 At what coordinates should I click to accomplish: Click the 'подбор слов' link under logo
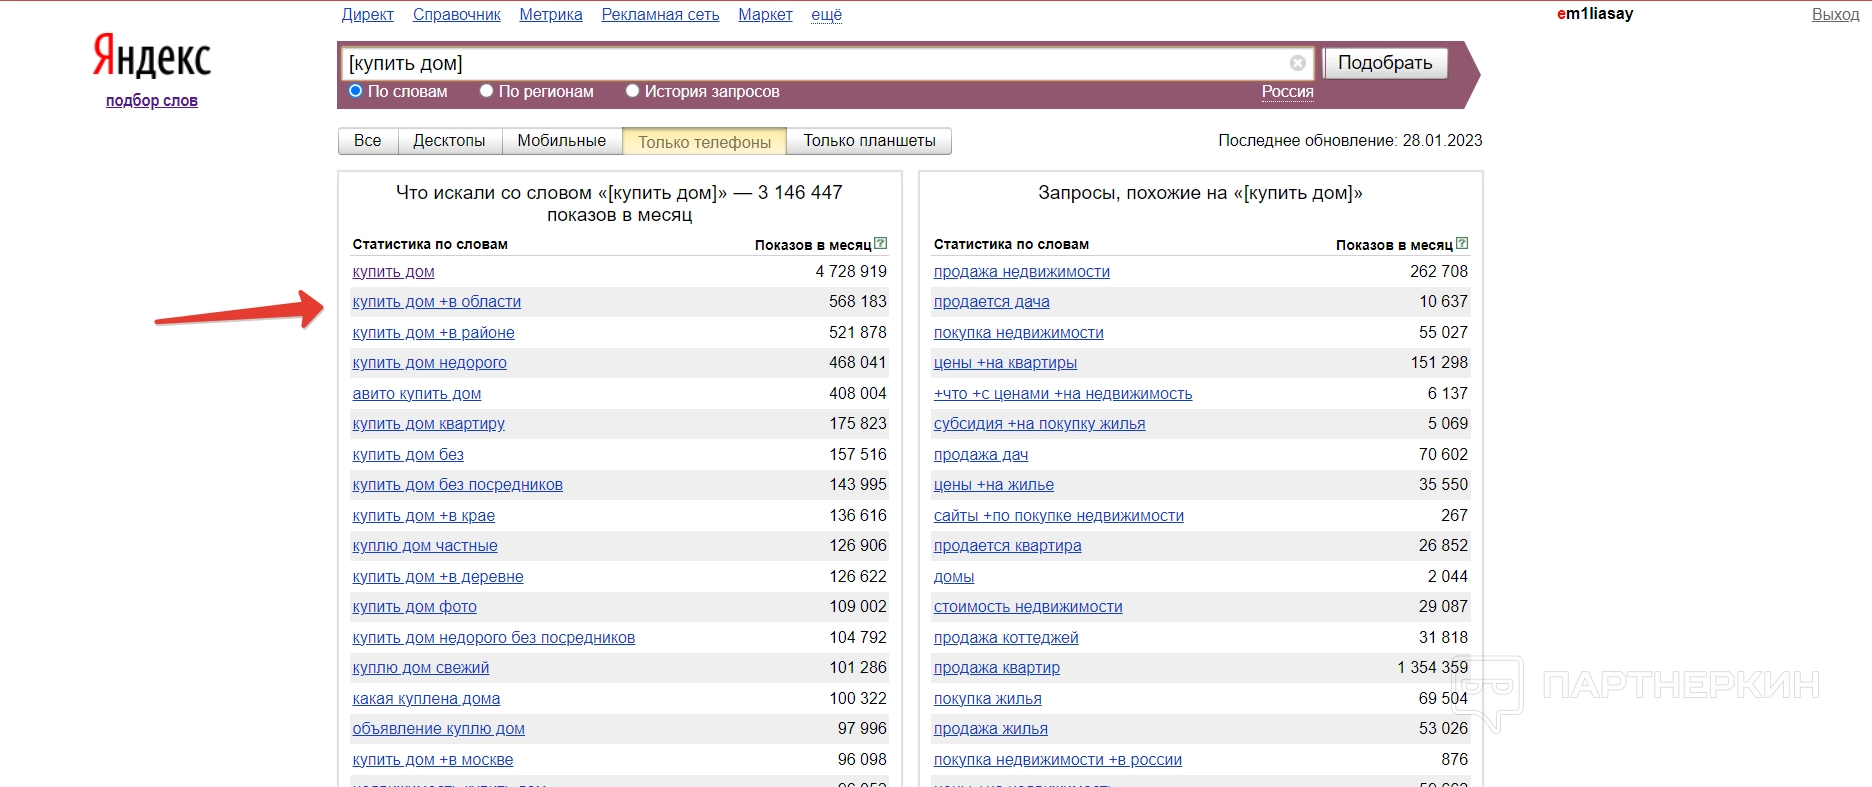coord(152,101)
